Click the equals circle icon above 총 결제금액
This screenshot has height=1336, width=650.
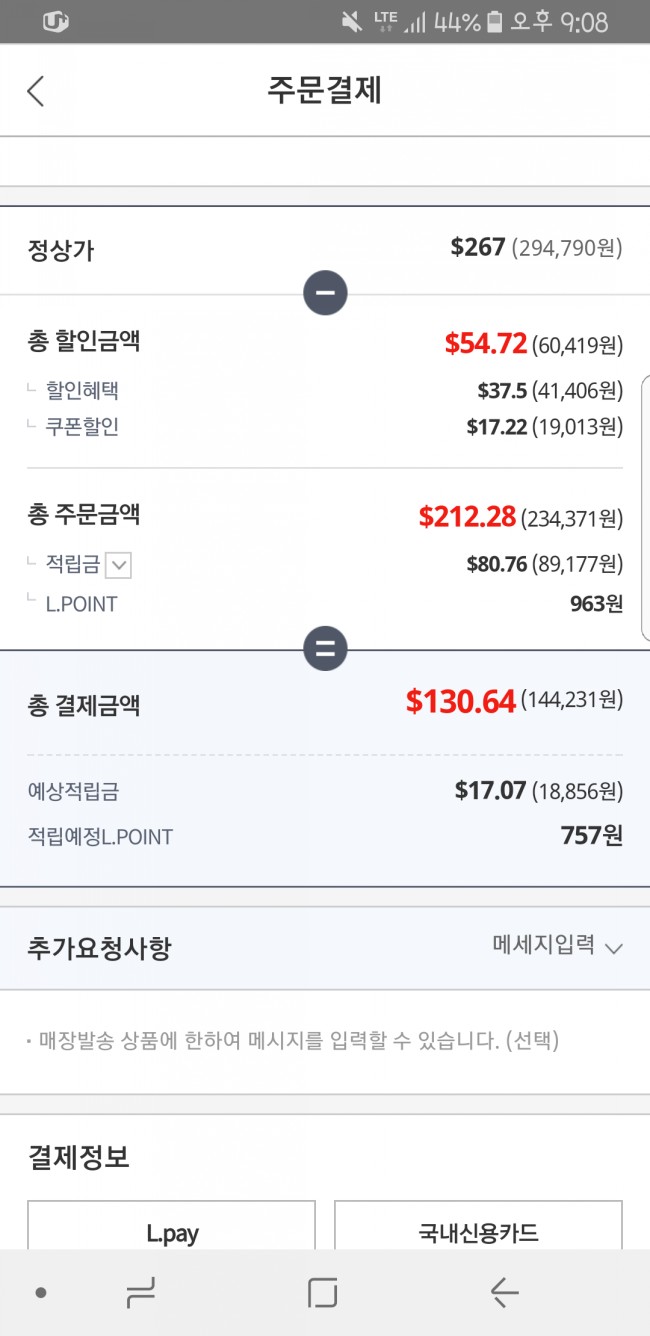tap(325, 649)
